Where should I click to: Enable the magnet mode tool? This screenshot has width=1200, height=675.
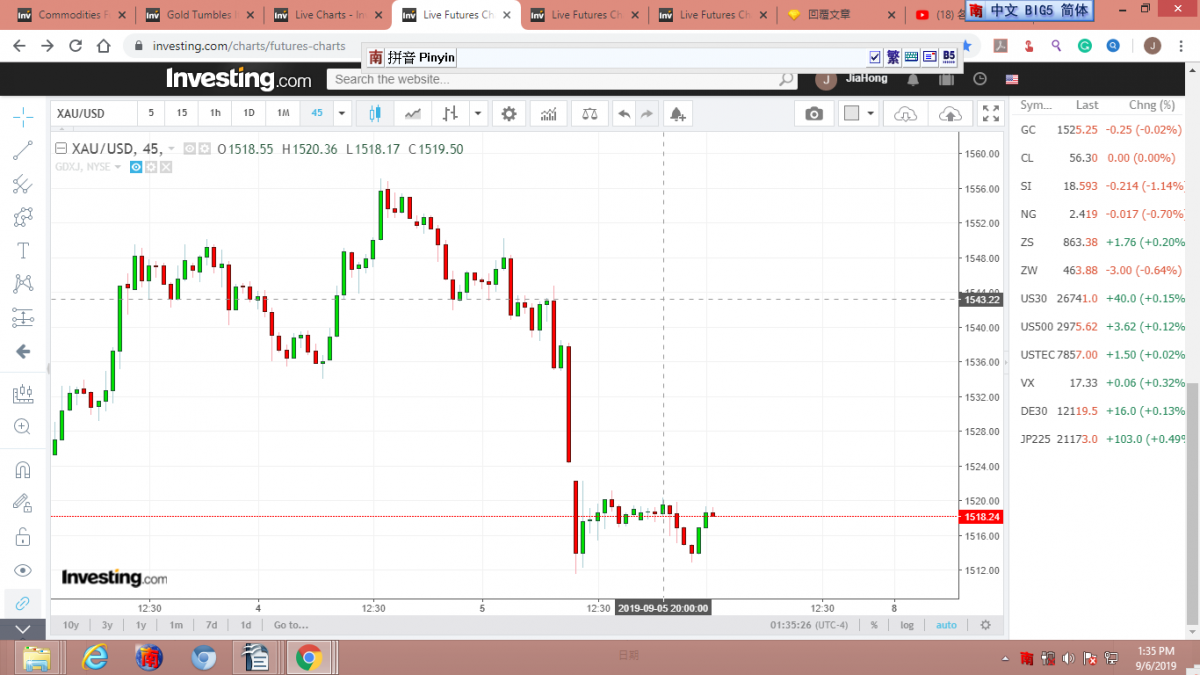(x=22, y=470)
